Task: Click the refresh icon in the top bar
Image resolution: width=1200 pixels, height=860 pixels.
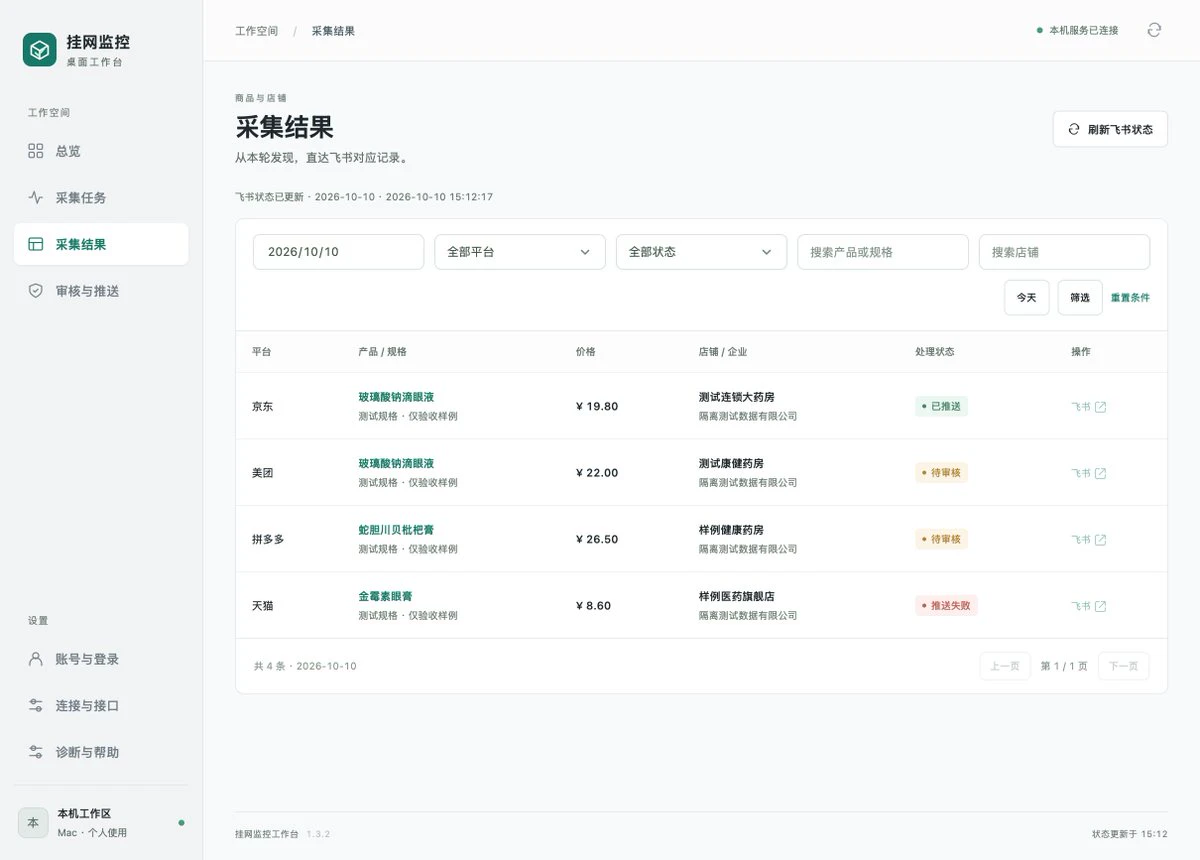Action: (1154, 30)
